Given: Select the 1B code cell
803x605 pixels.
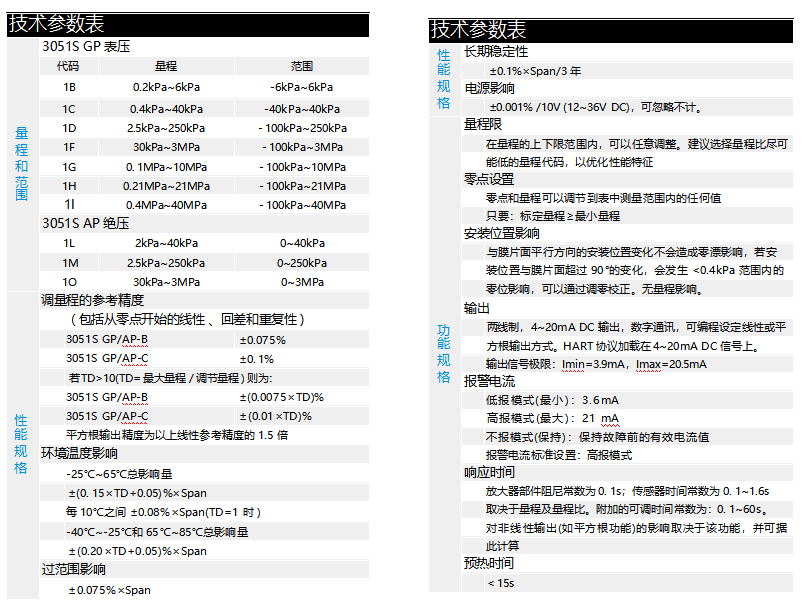Looking at the screenshot, I should pos(69,88).
